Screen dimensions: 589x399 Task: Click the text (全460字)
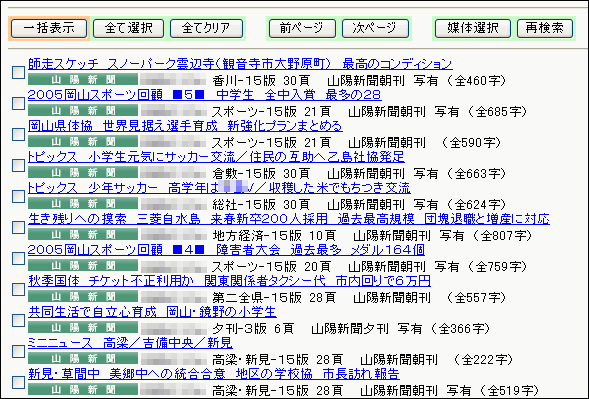477,80
